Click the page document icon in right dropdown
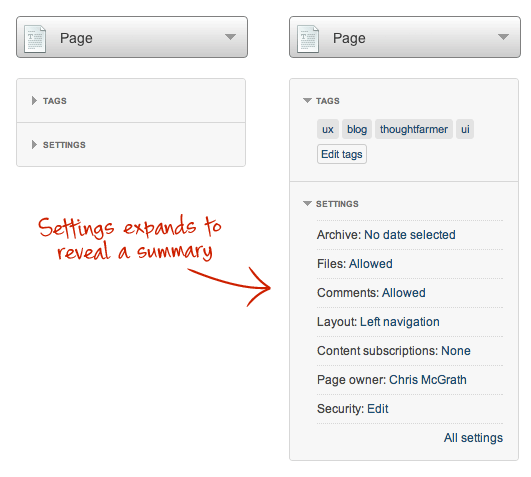 (308, 39)
